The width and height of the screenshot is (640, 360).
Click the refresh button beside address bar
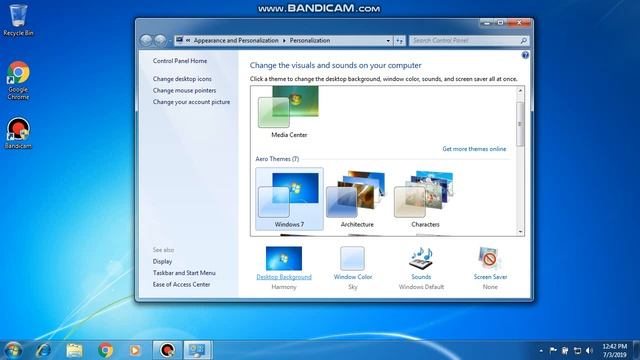pos(400,40)
